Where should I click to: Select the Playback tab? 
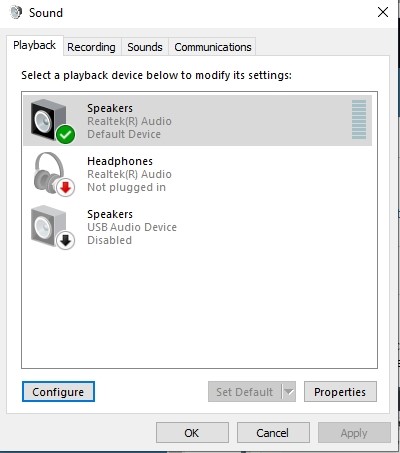[x=35, y=45]
